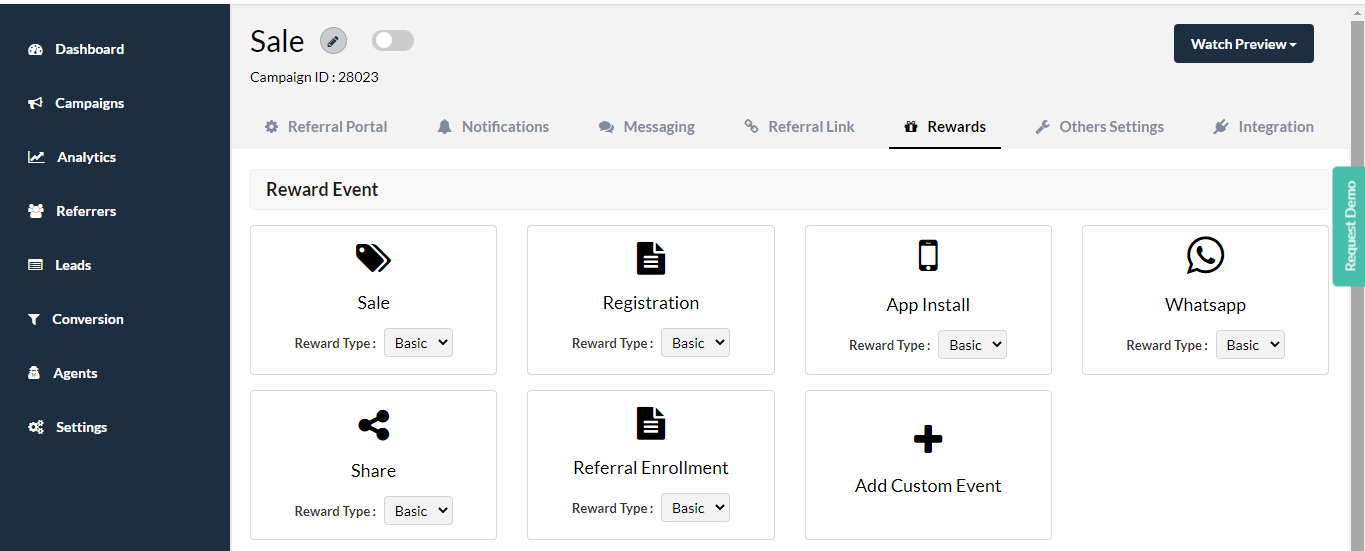The image size is (1365, 551).
Task: Click the App Install phone icon
Action: pyautogui.click(x=928, y=256)
